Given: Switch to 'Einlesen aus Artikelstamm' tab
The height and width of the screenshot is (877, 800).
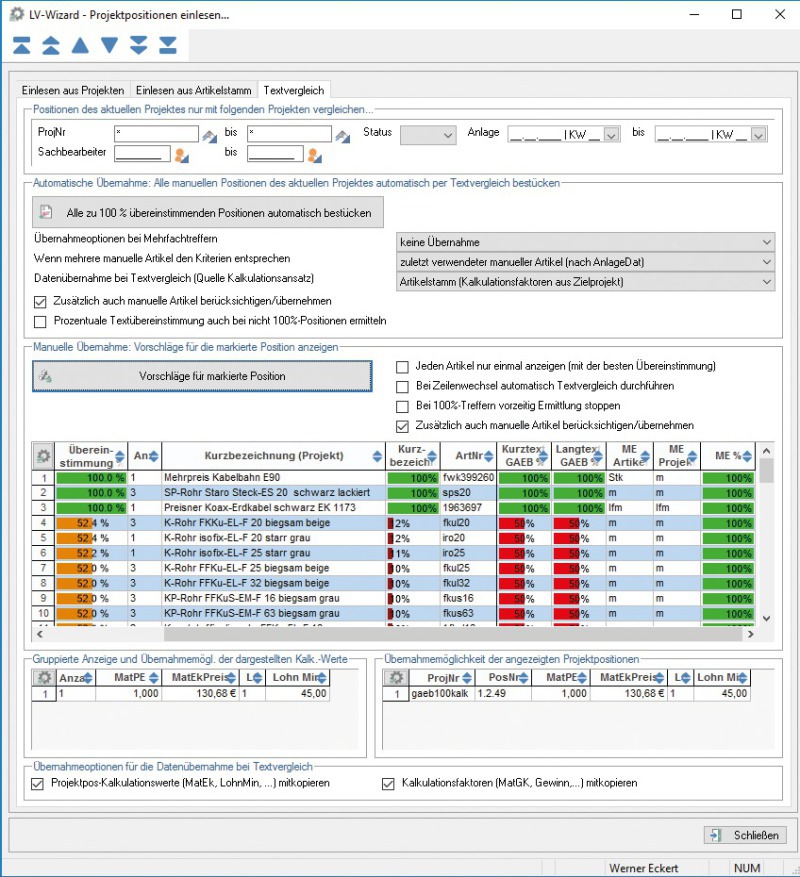Looking at the screenshot, I should 194,90.
